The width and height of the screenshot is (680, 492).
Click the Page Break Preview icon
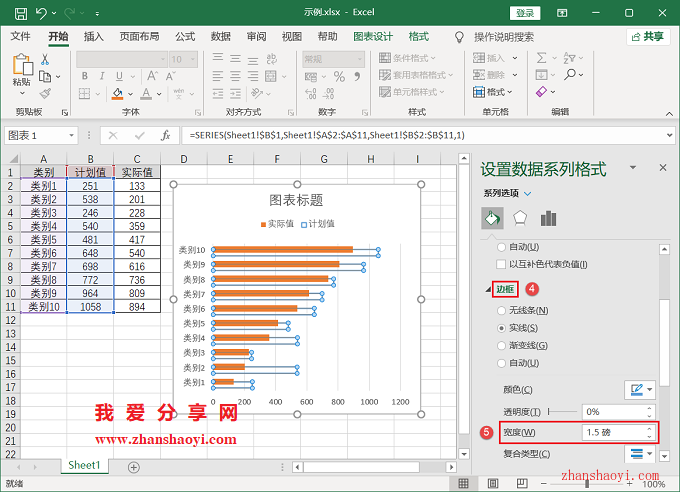pos(522,483)
